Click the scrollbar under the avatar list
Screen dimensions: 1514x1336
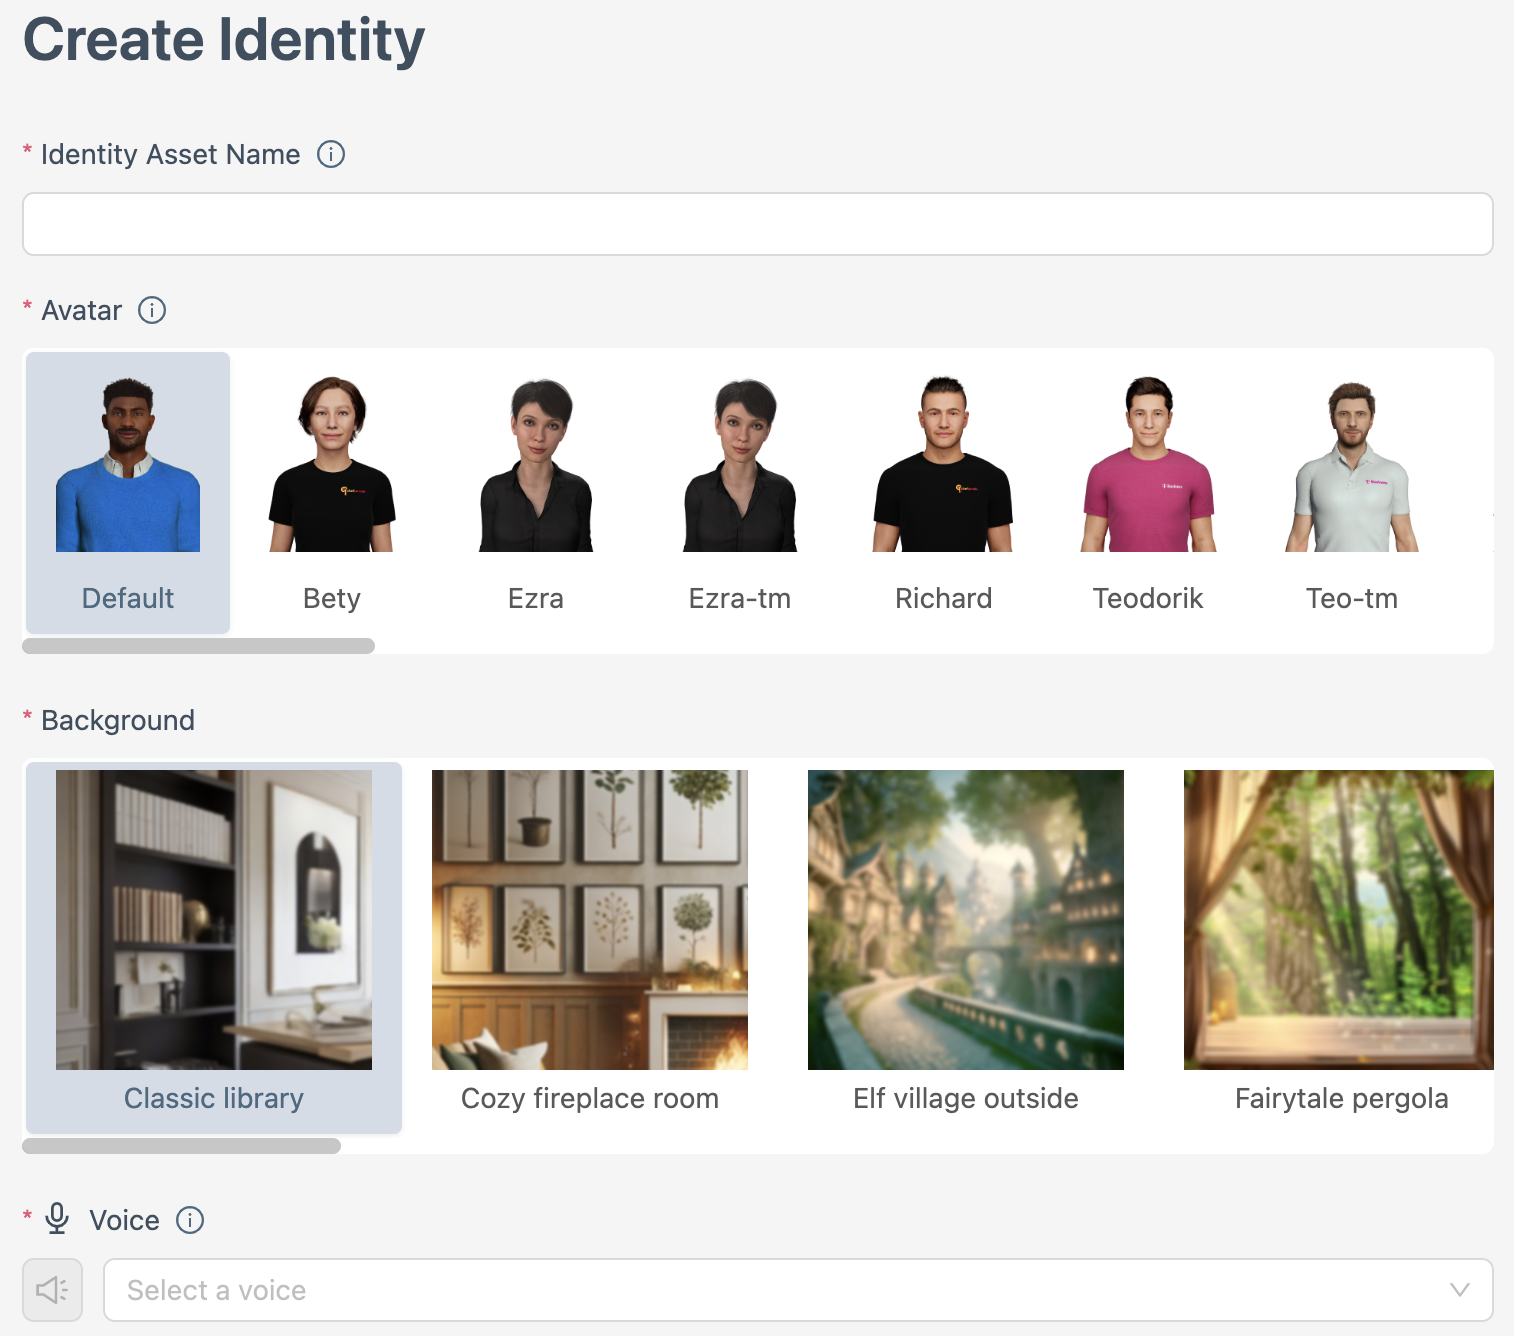[x=197, y=647]
